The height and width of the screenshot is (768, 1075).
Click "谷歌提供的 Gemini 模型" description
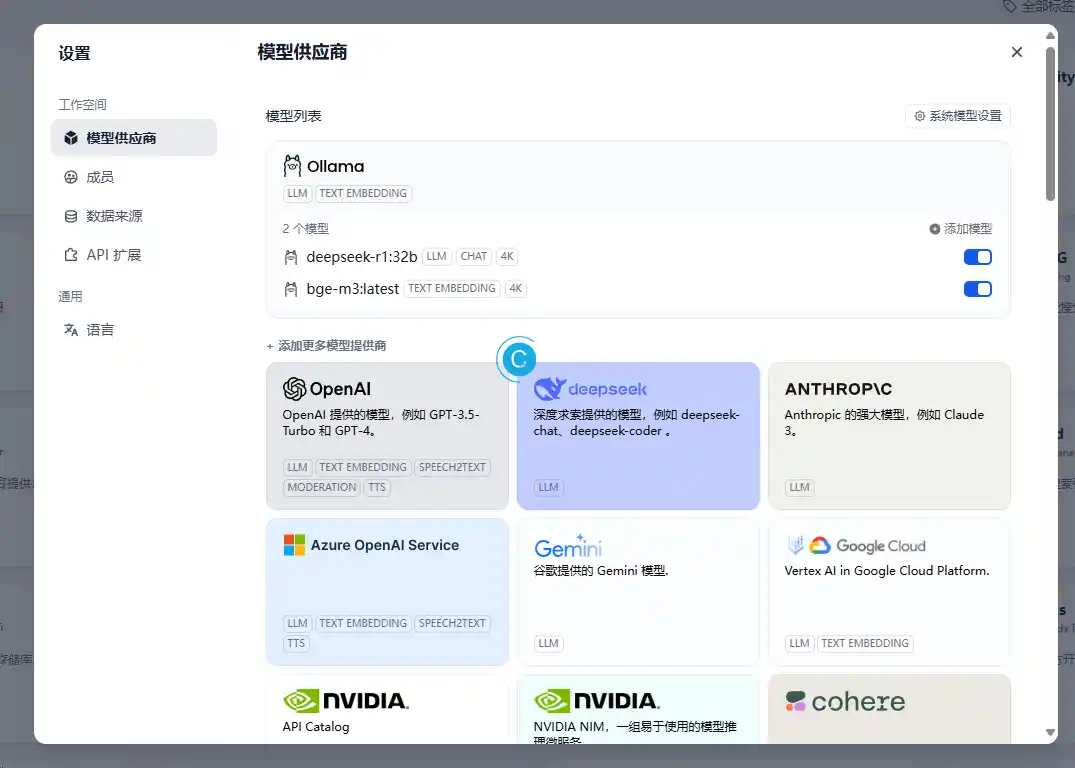(x=601, y=571)
